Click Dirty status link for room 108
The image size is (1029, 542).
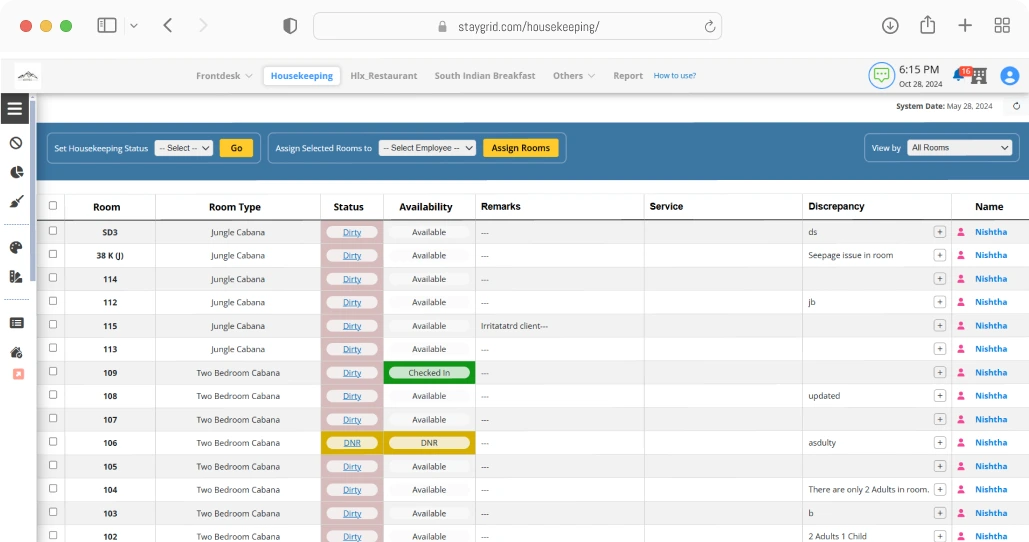tap(352, 396)
